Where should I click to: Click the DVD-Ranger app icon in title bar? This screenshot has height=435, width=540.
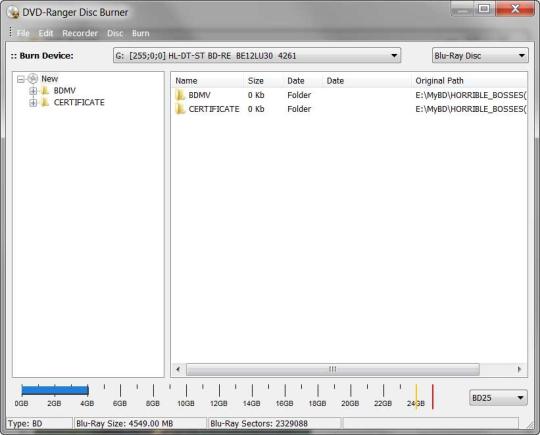click(x=13, y=12)
